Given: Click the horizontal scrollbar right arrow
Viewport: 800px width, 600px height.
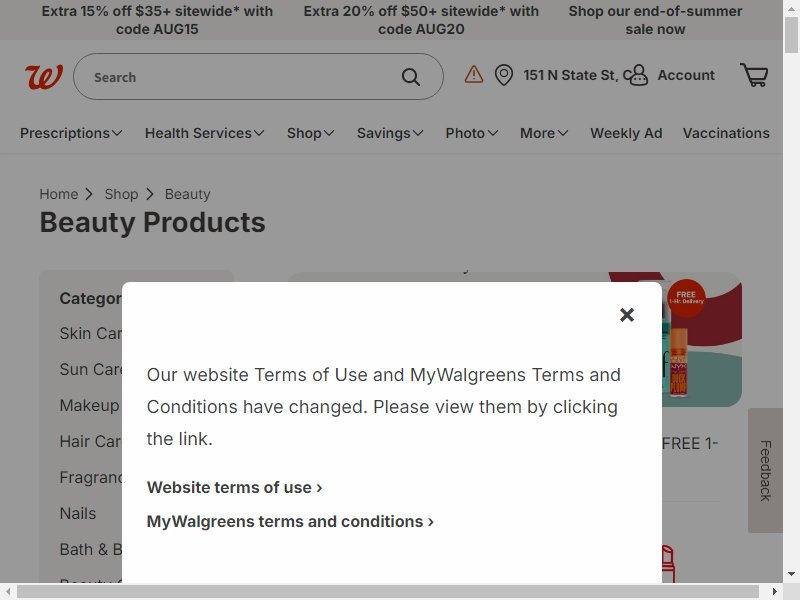Looking at the screenshot, I should pos(774,591).
